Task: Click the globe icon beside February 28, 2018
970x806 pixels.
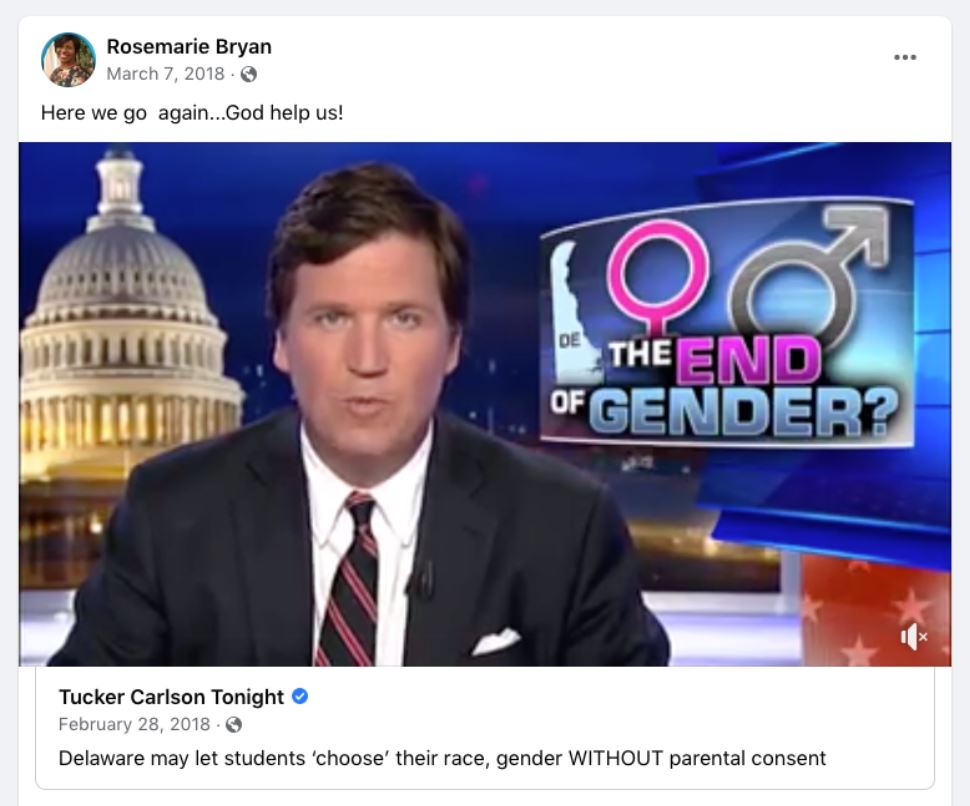Action: (x=234, y=724)
